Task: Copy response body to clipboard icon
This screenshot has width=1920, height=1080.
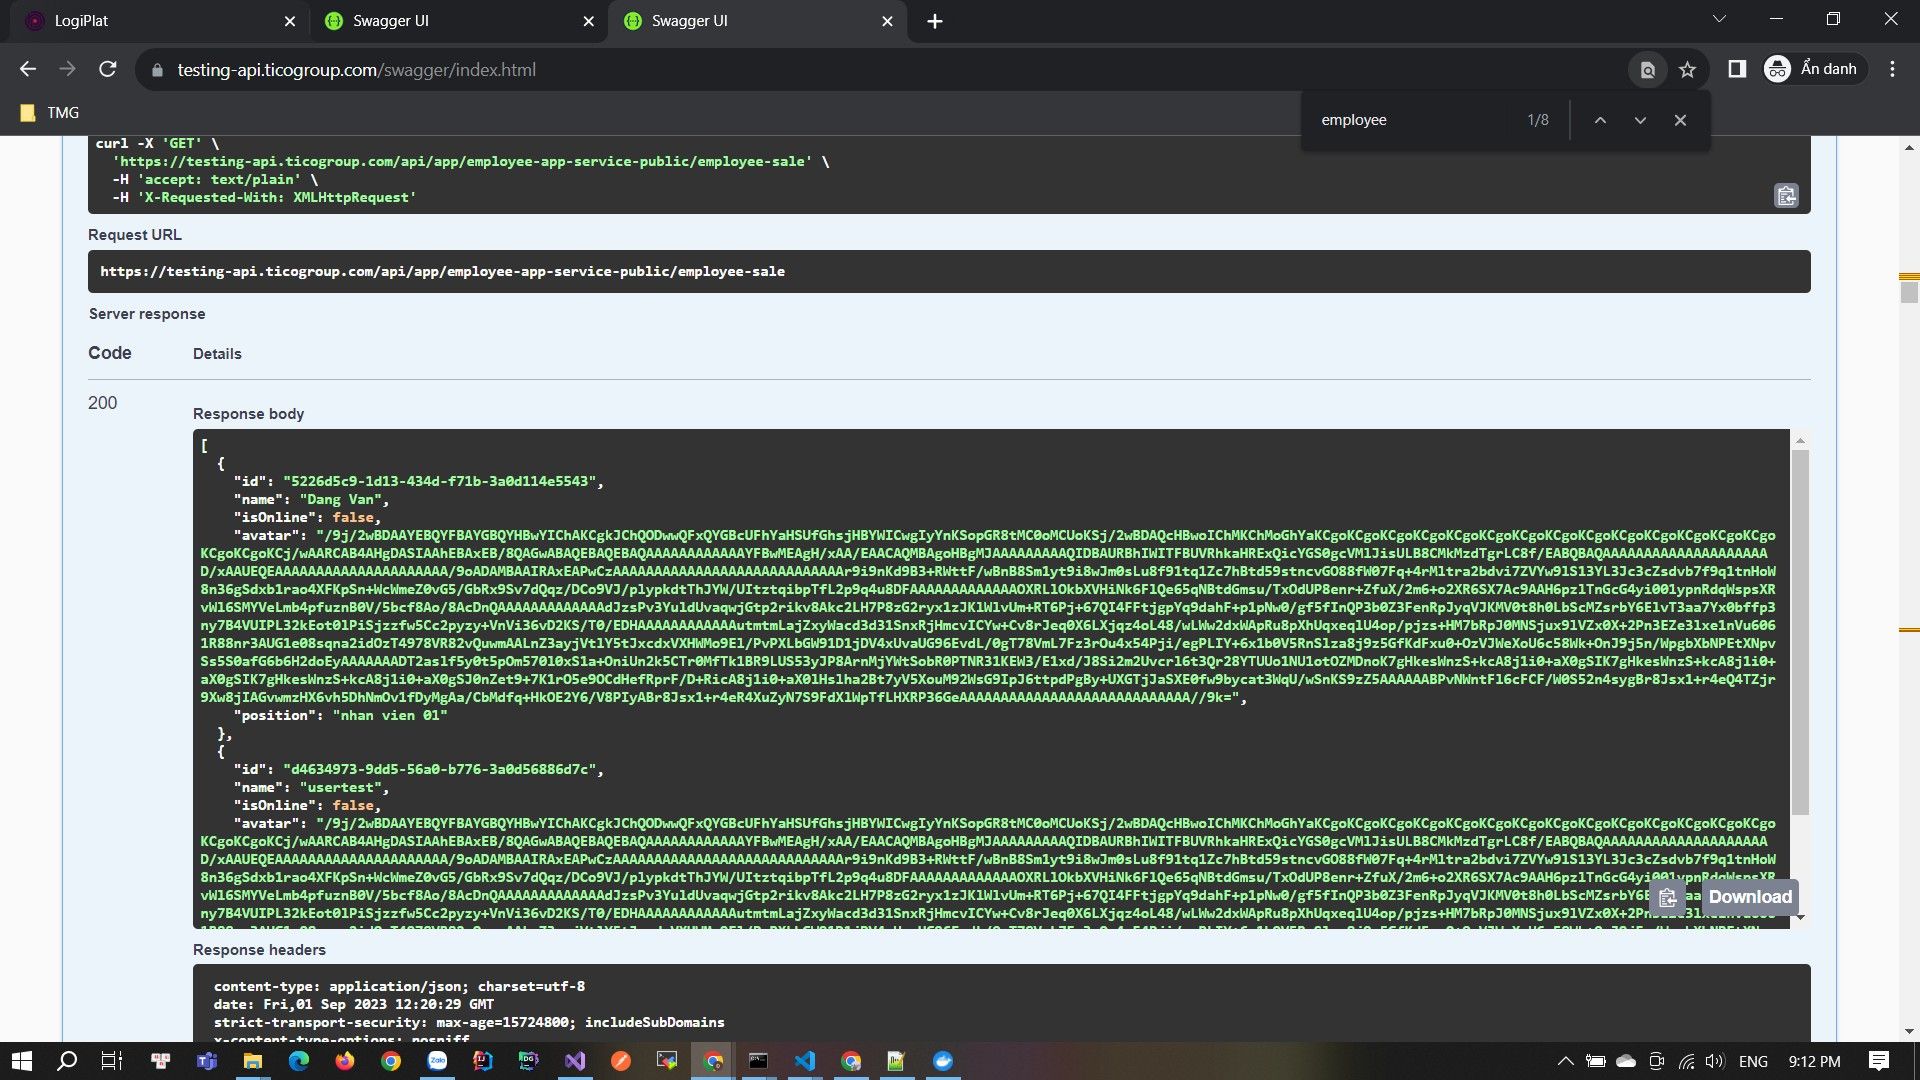Action: click(x=1667, y=898)
